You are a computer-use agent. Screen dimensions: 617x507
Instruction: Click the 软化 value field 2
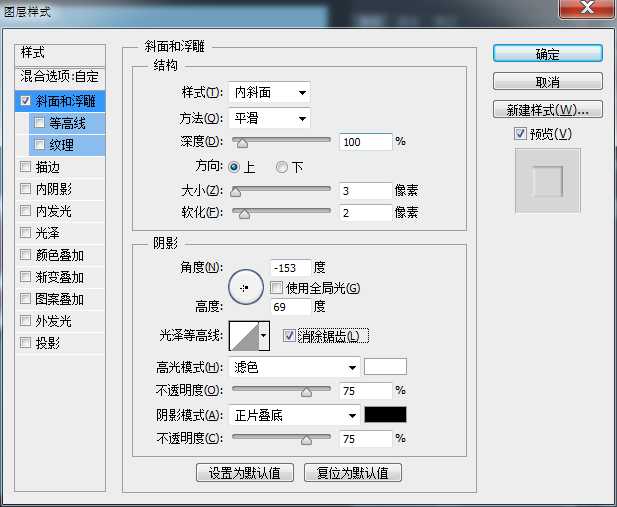pos(366,213)
